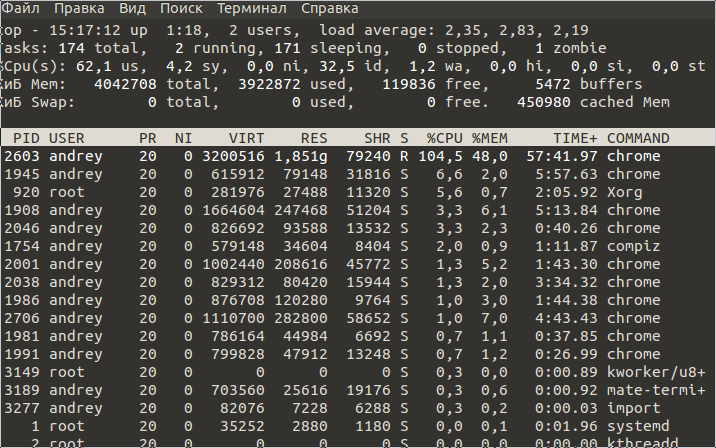Click the 2:05.92 TIME+ value
This screenshot has height=448, width=716.
pos(566,192)
